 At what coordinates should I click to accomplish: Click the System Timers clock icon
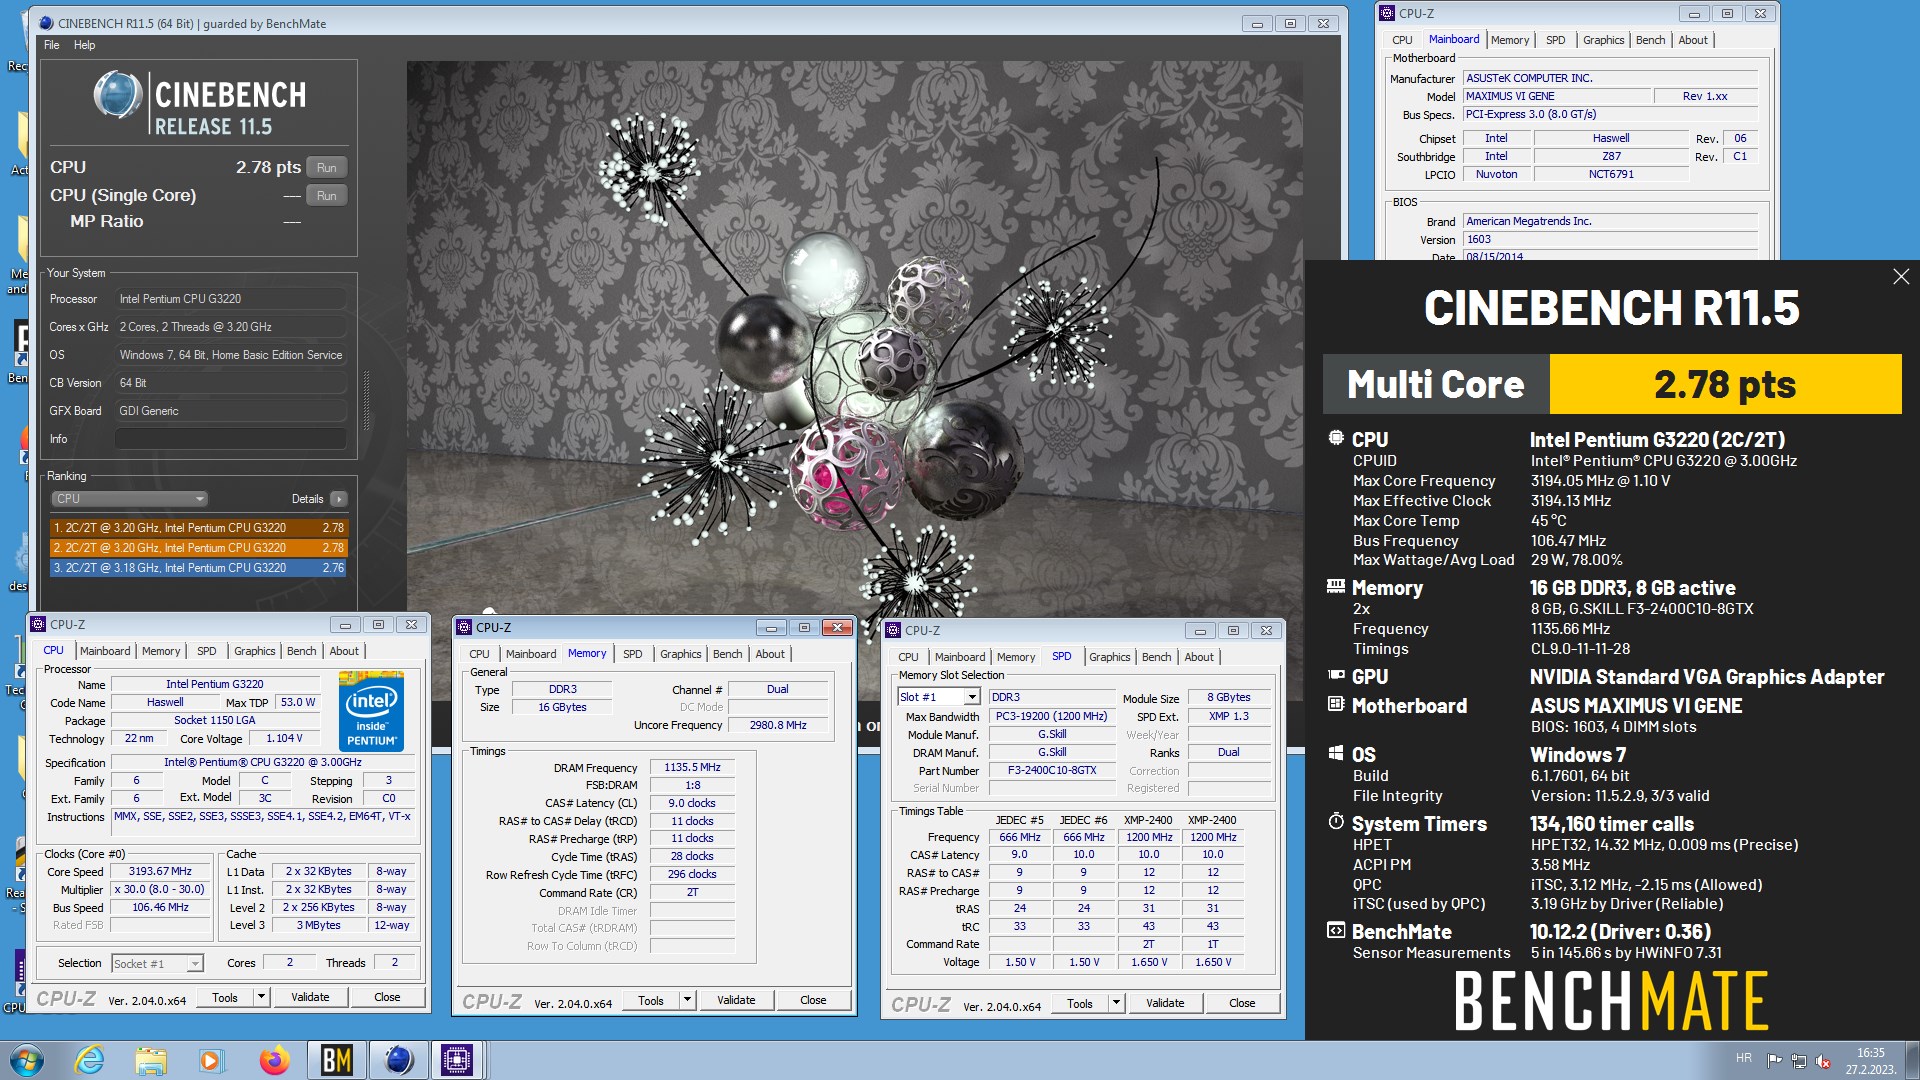tap(1336, 822)
